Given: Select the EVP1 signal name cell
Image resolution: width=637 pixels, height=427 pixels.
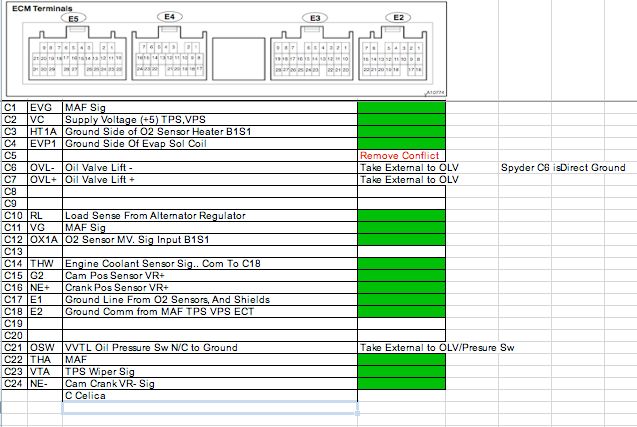Looking at the screenshot, I should (x=45, y=143).
